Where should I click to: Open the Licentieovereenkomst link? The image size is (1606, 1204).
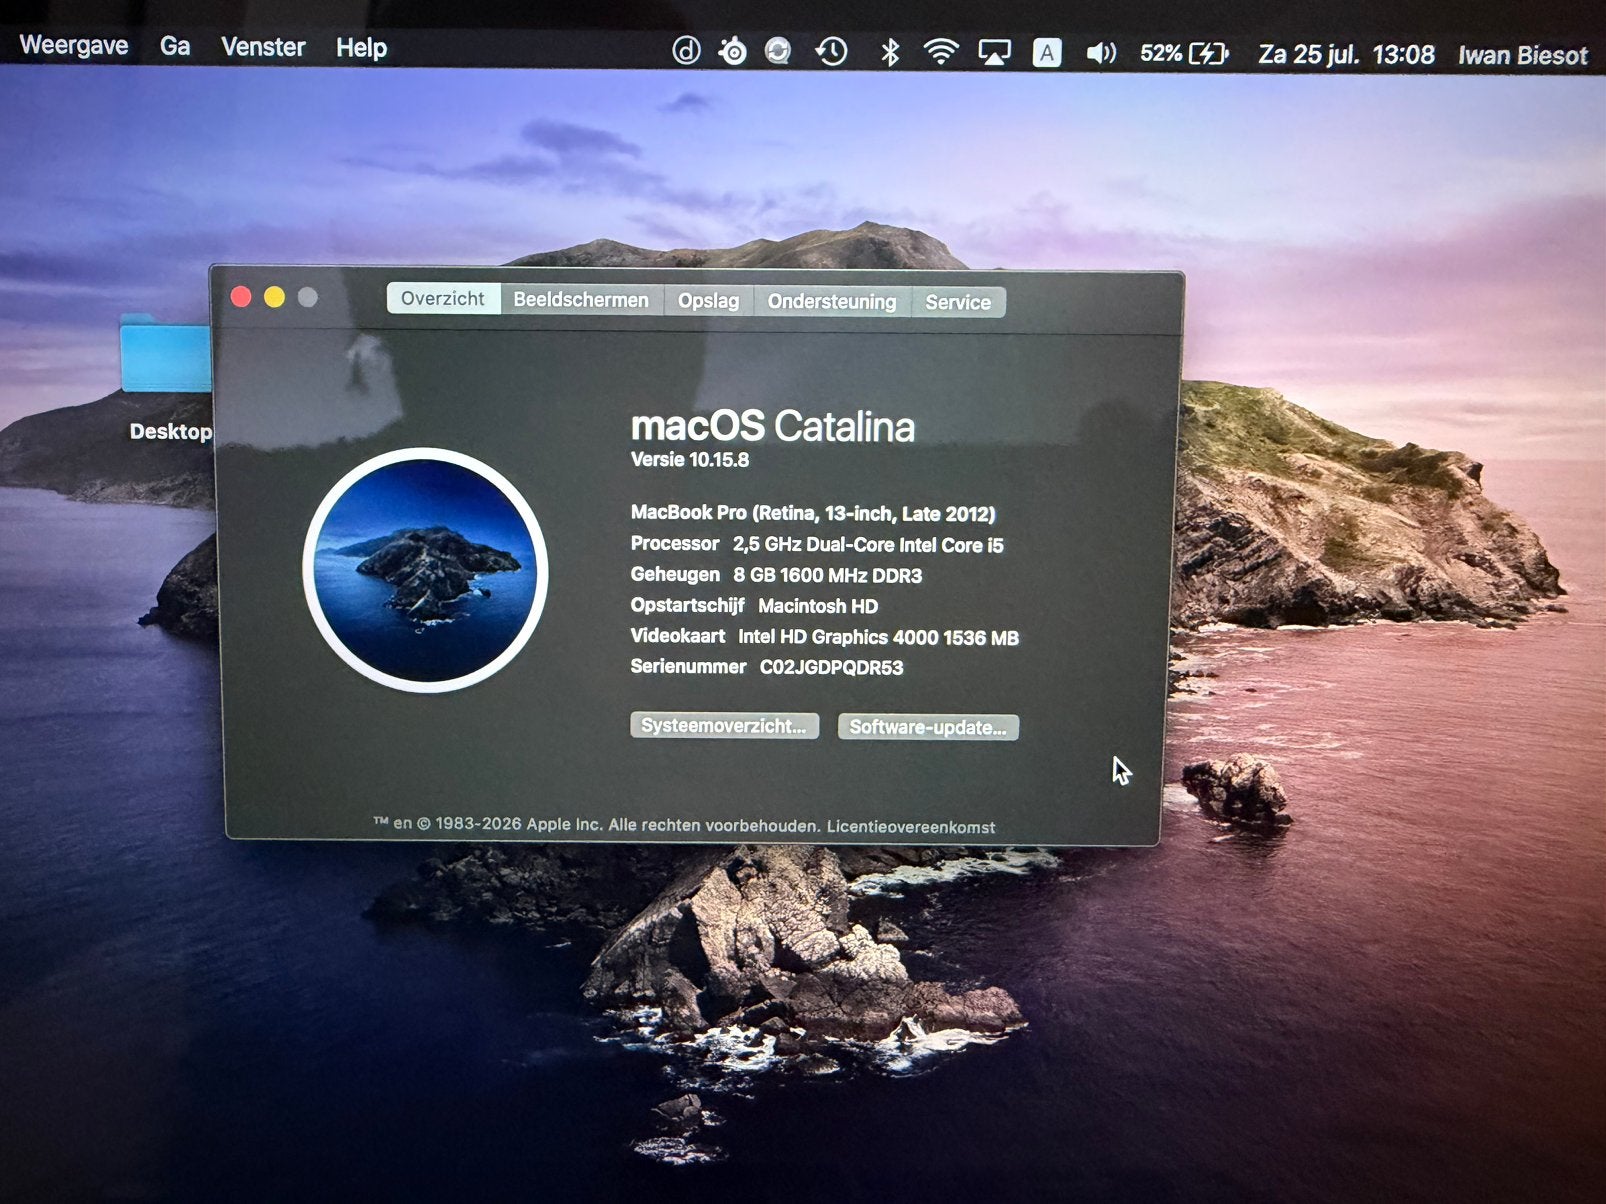[911, 827]
